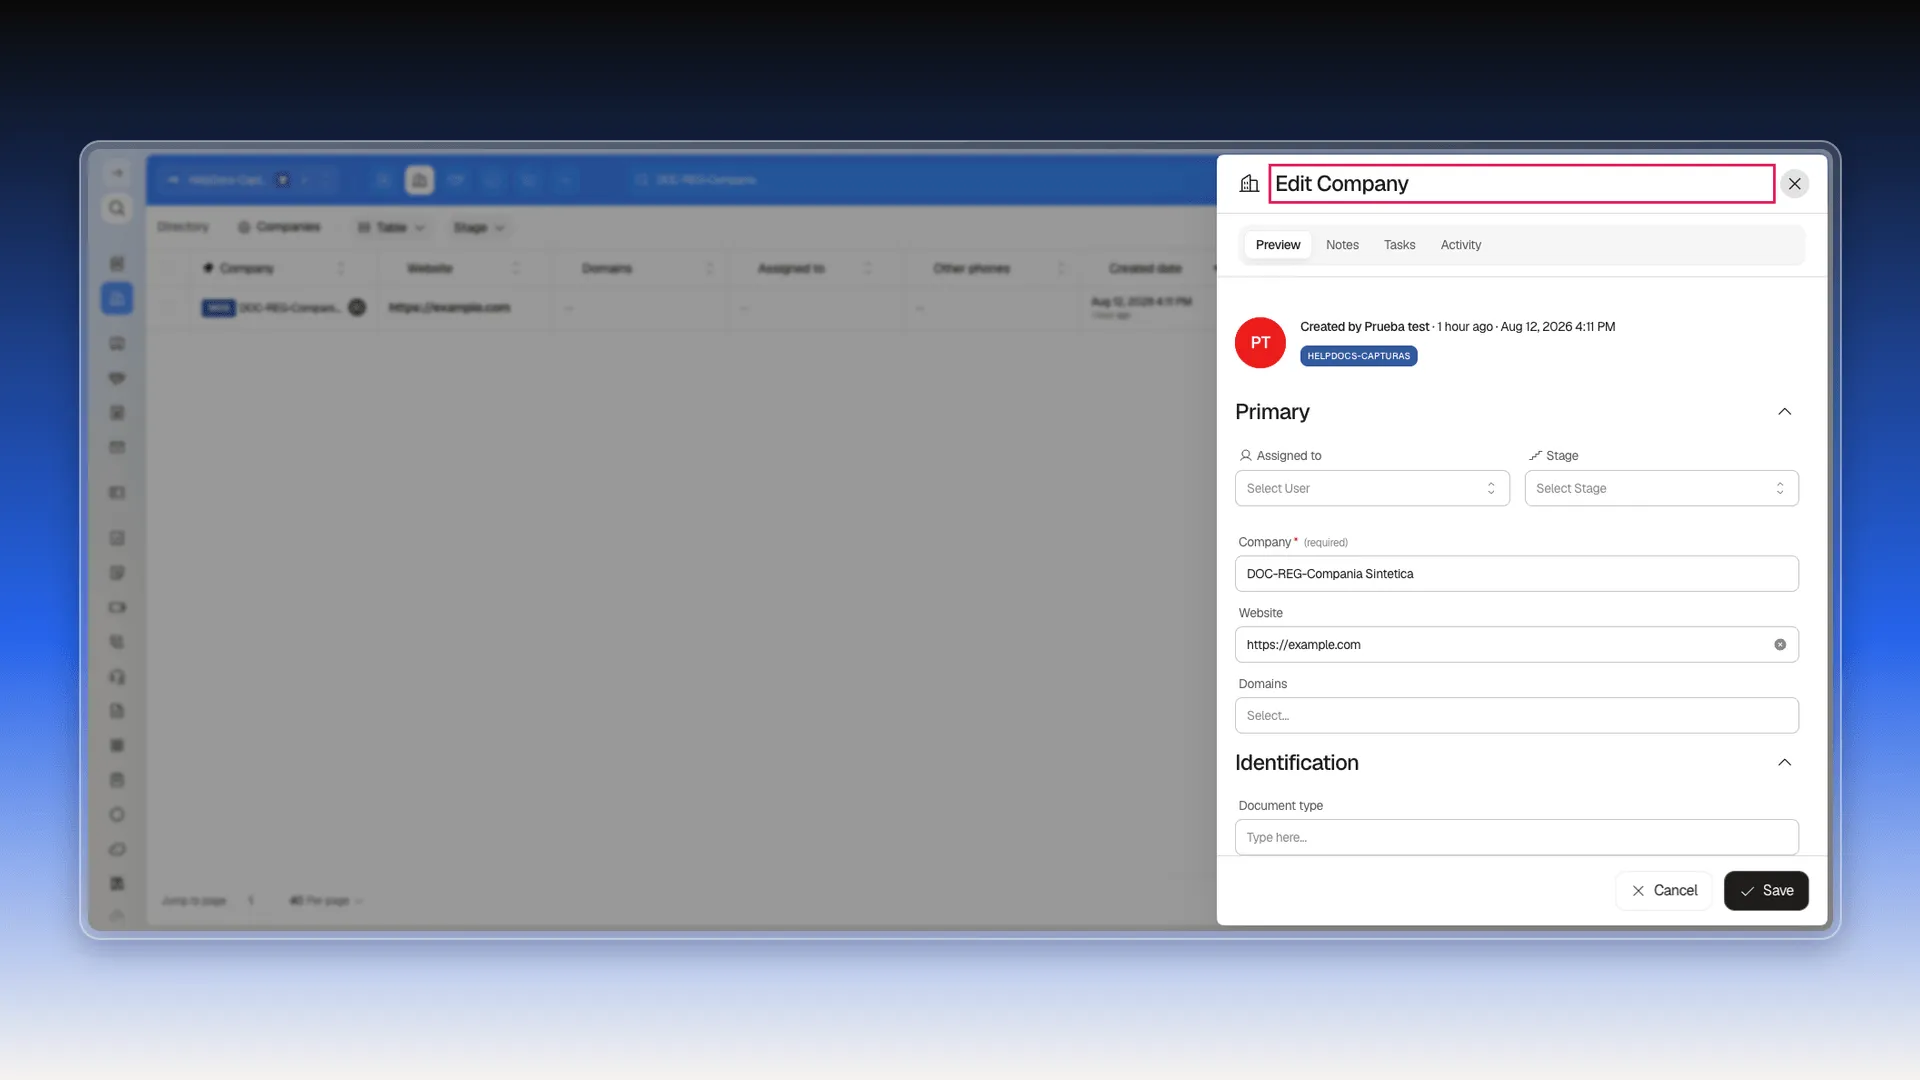Select the row checkbox for DOC-REG-Compan row

tap(169, 308)
